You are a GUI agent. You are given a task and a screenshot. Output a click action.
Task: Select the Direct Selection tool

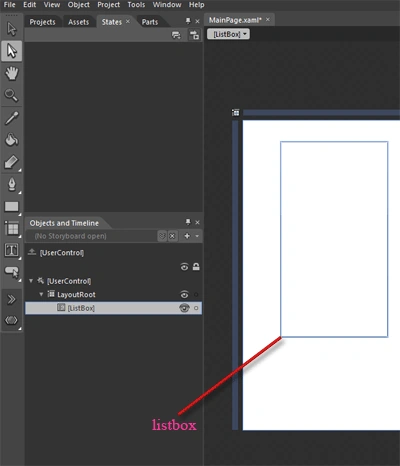click(12, 51)
